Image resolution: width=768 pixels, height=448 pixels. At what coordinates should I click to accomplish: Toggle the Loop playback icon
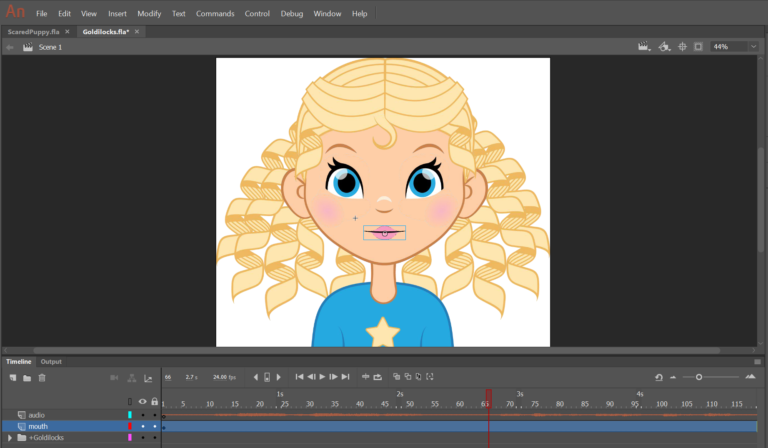pos(378,377)
